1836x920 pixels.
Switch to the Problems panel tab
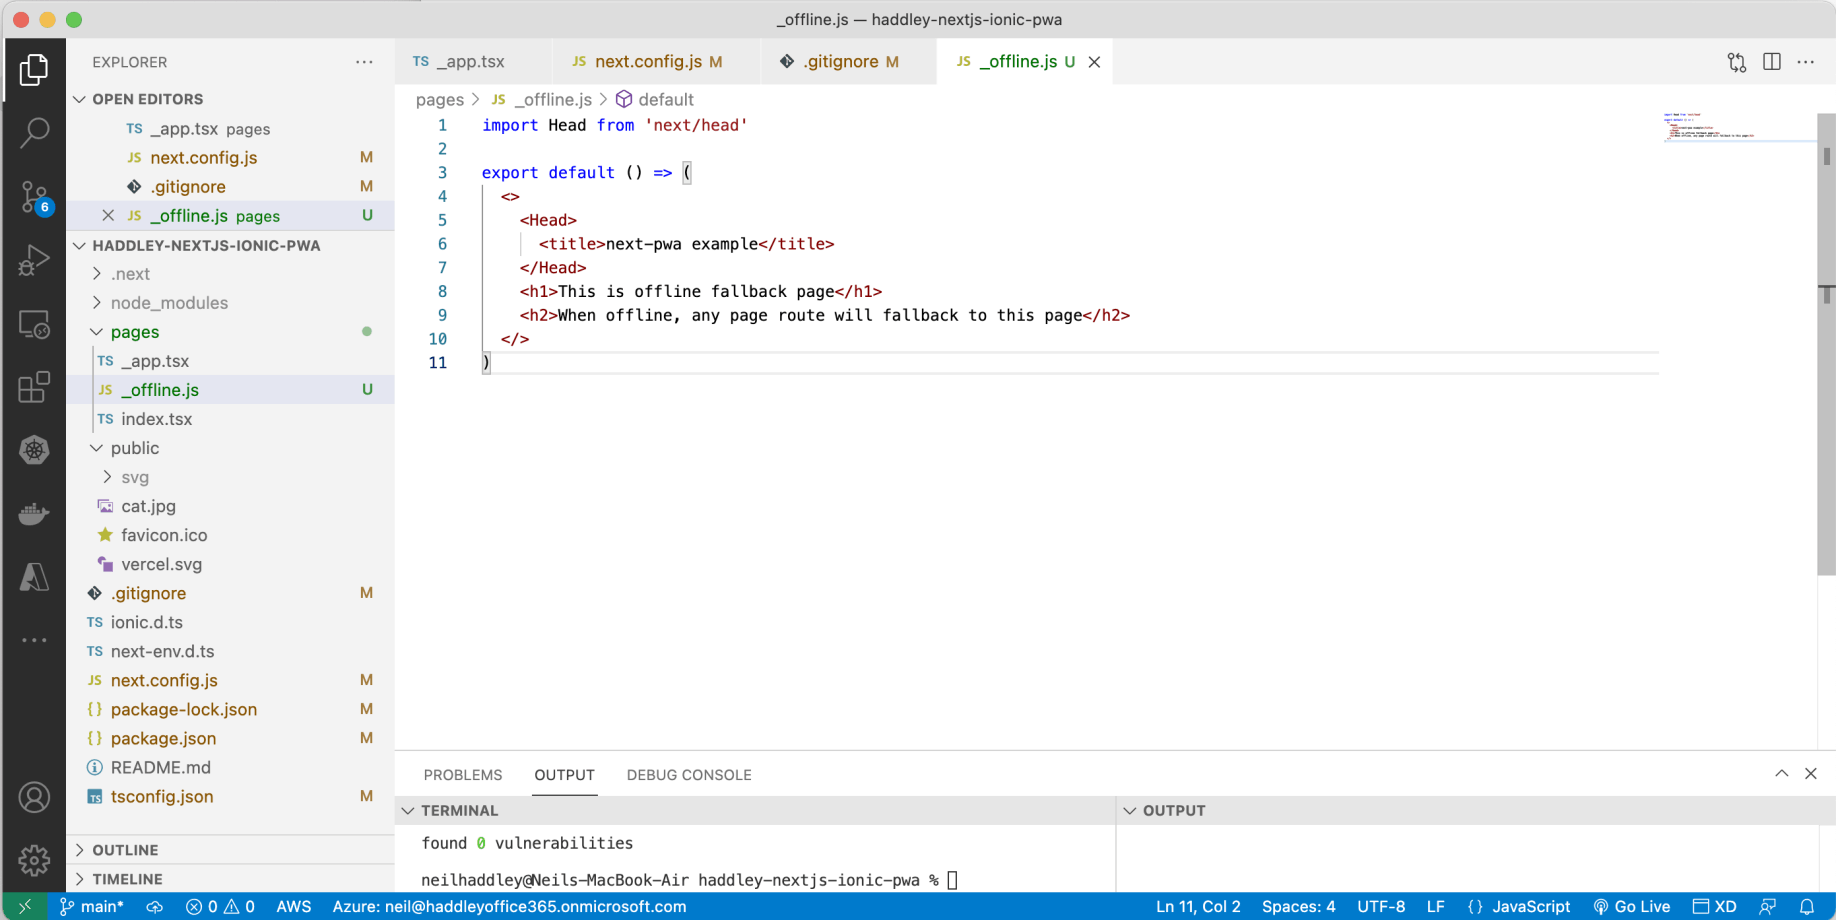coord(462,775)
